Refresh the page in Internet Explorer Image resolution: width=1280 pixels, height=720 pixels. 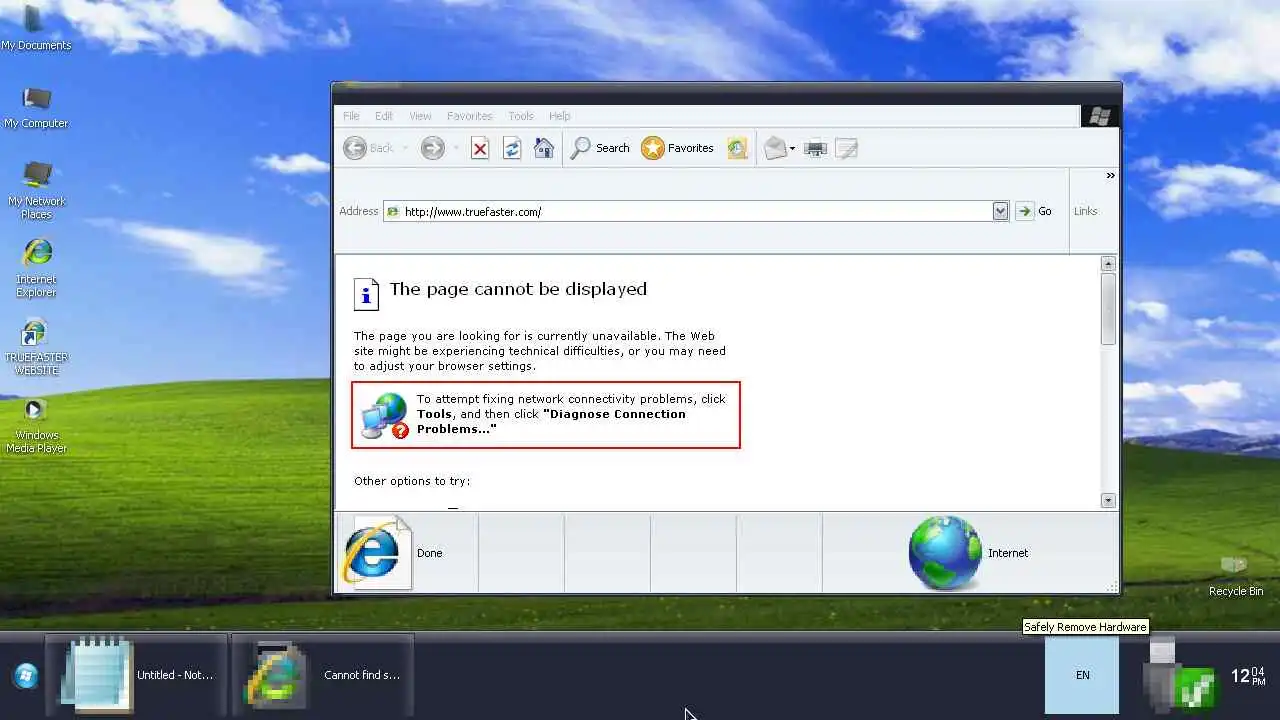pos(512,148)
